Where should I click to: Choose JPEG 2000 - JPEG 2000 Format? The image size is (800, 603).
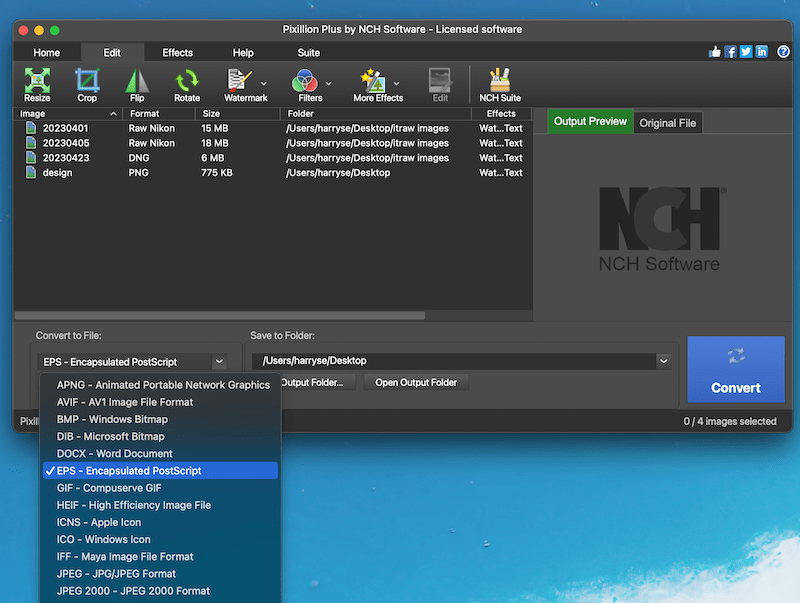[160, 591]
